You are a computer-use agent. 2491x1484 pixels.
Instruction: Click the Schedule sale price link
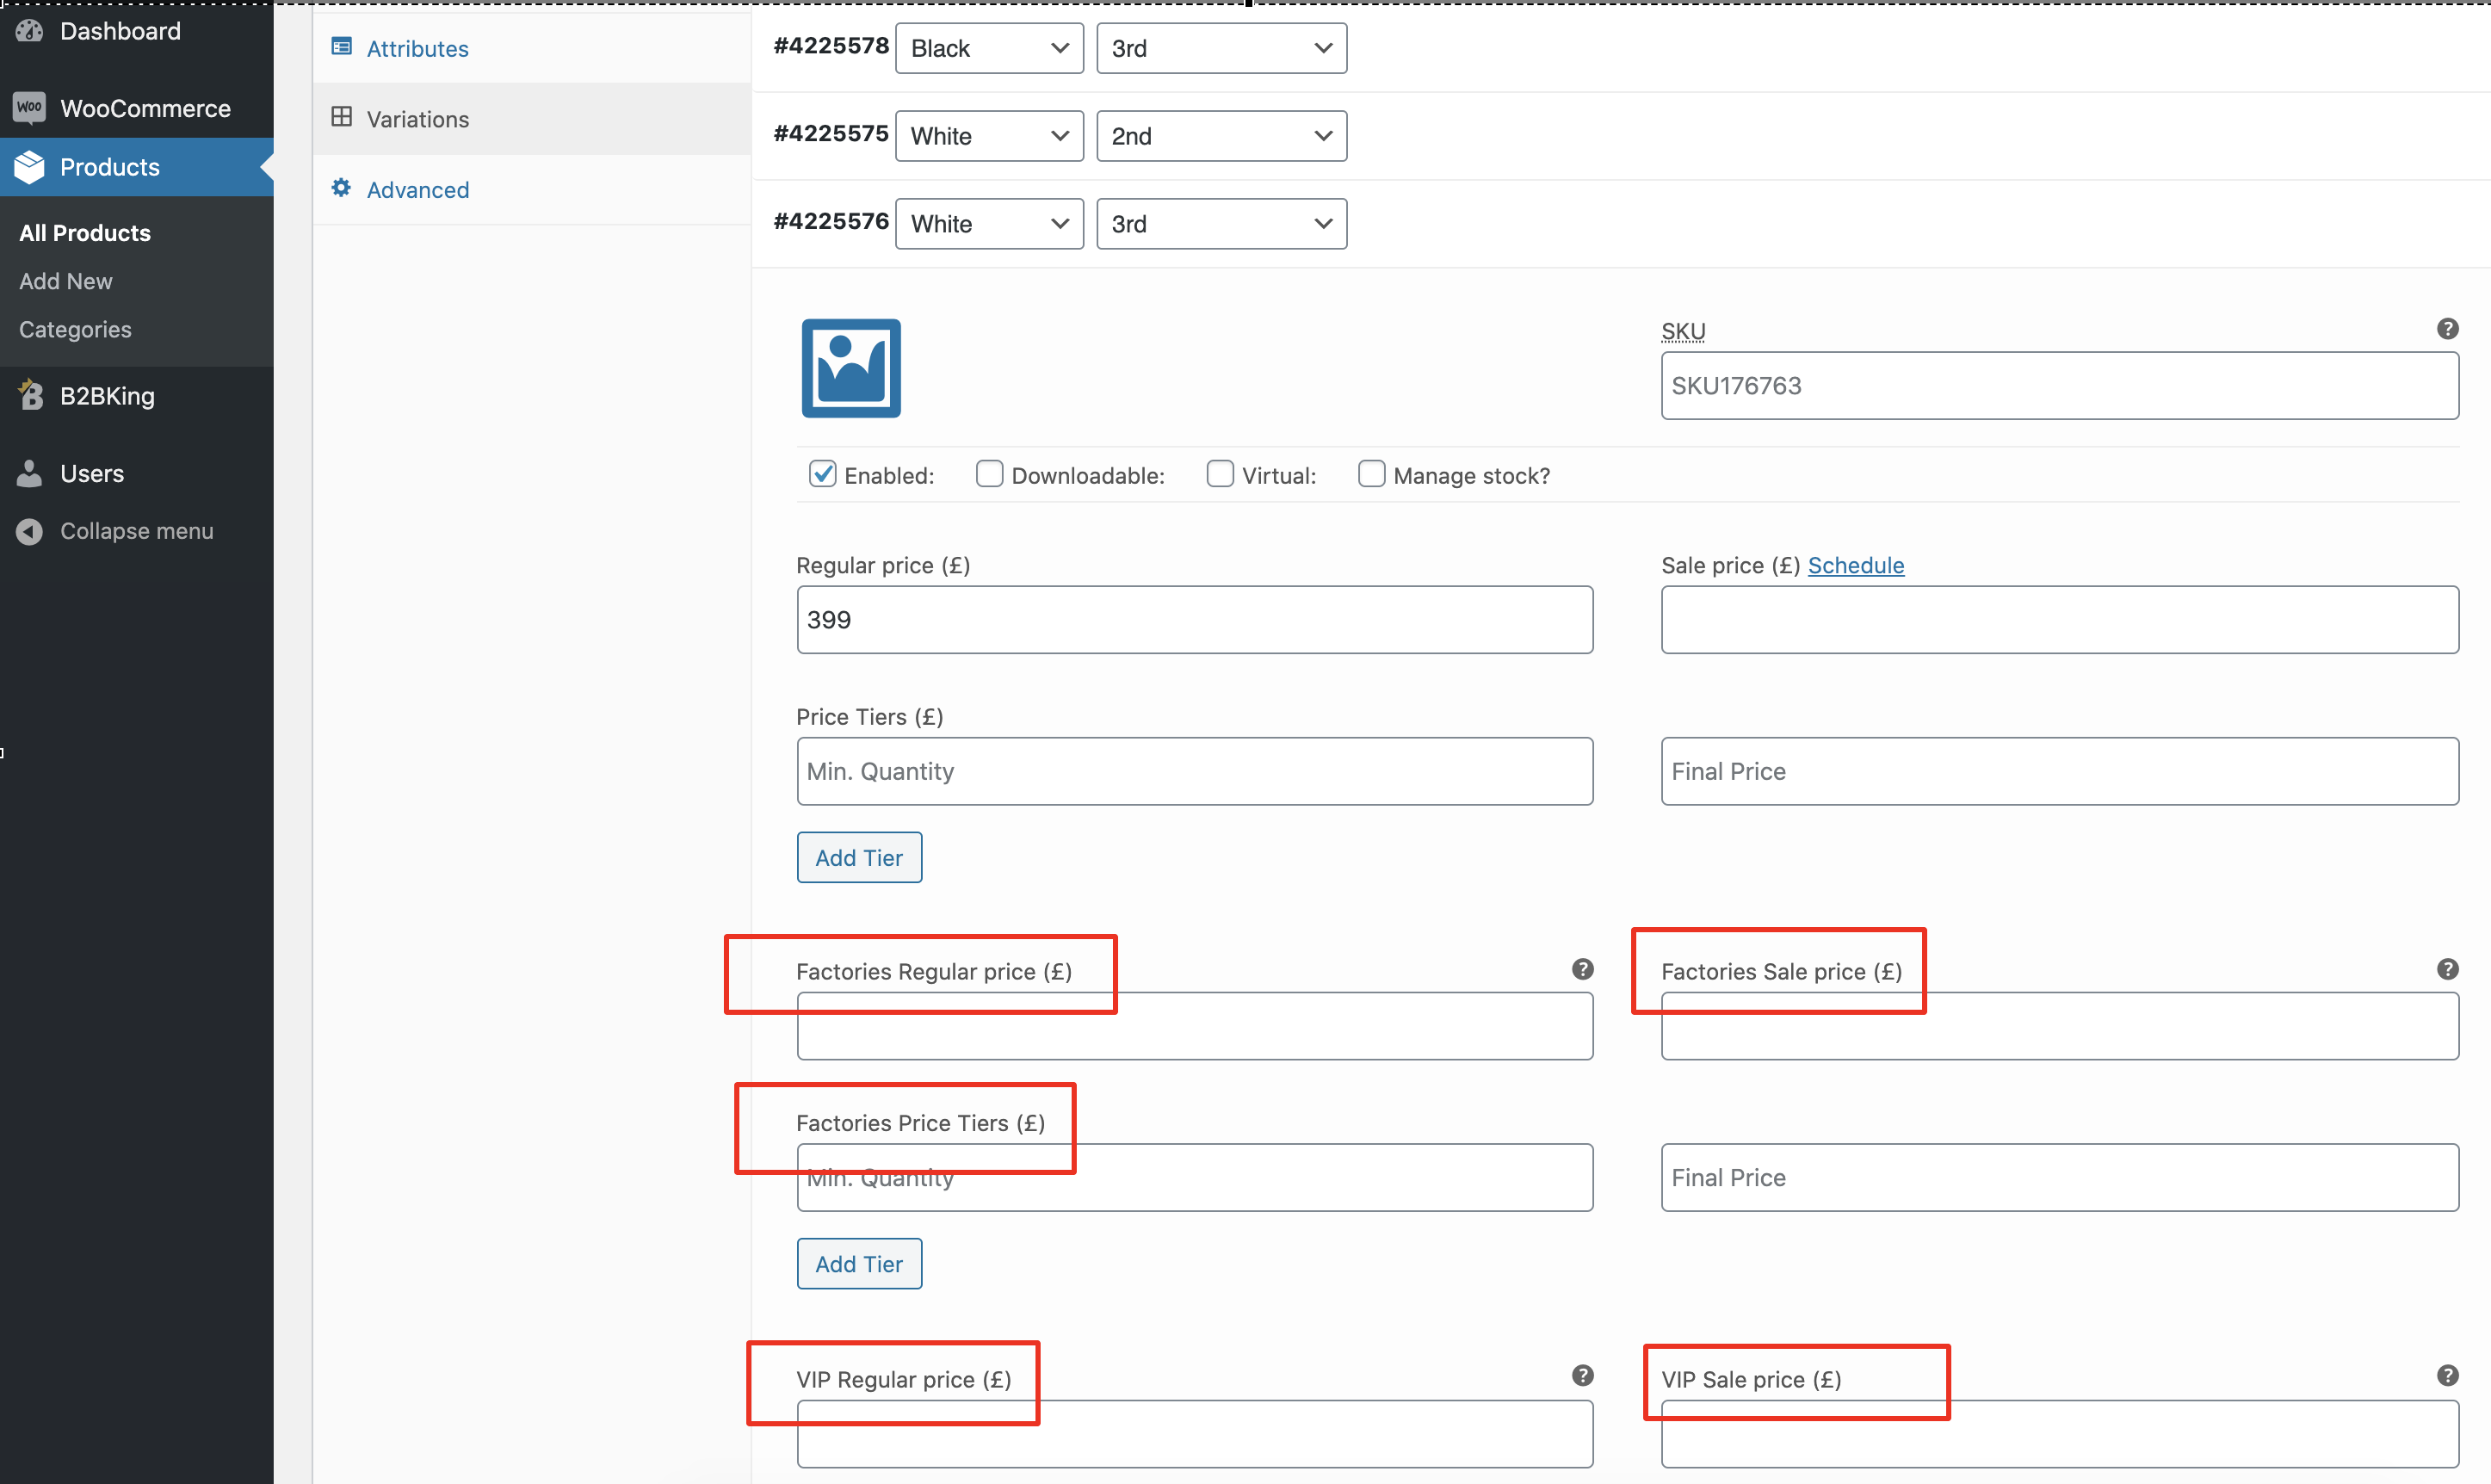point(1856,565)
